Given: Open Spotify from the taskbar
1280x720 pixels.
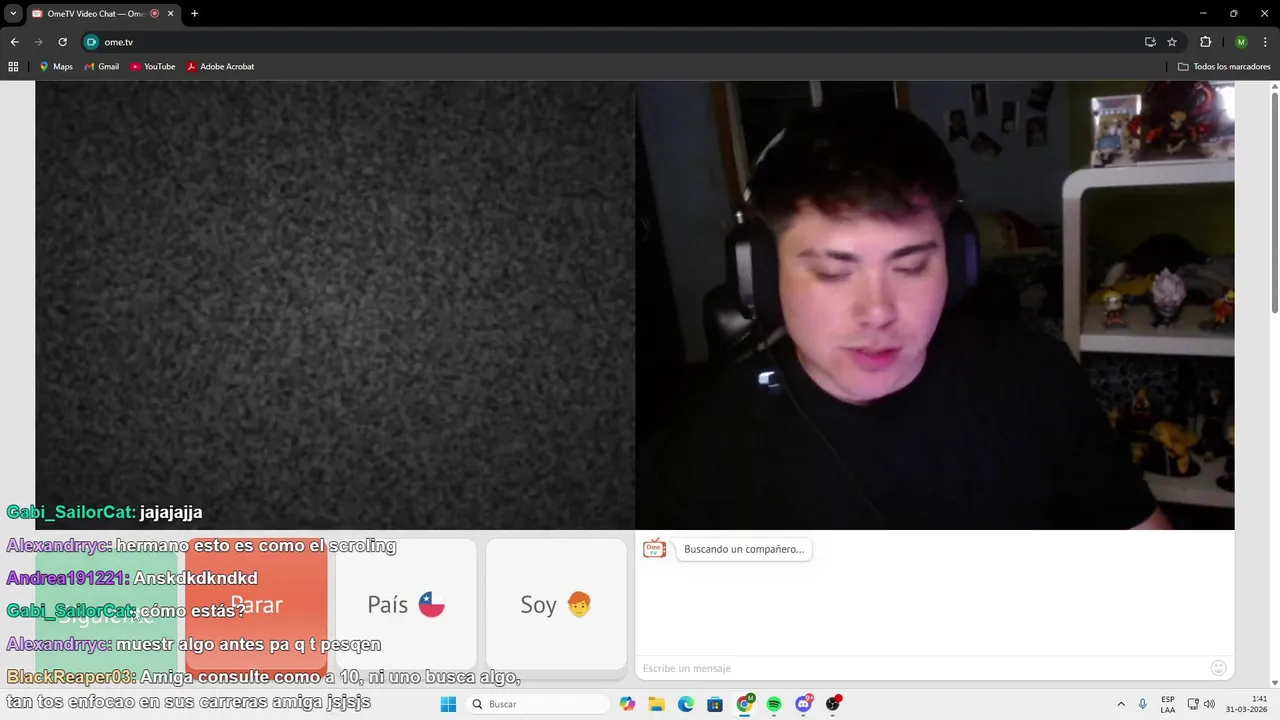Looking at the screenshot, I should click(x=774, y=704).
